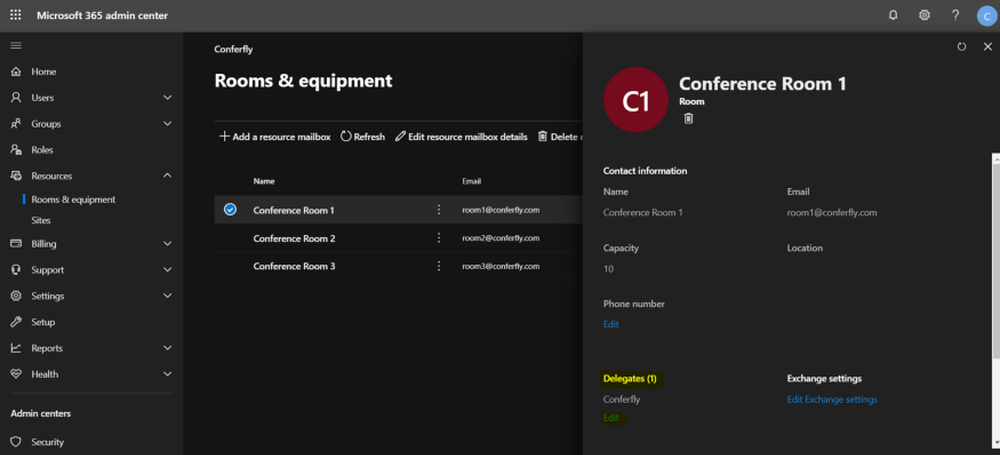Click Edit under Delegates

coord(611,418)
